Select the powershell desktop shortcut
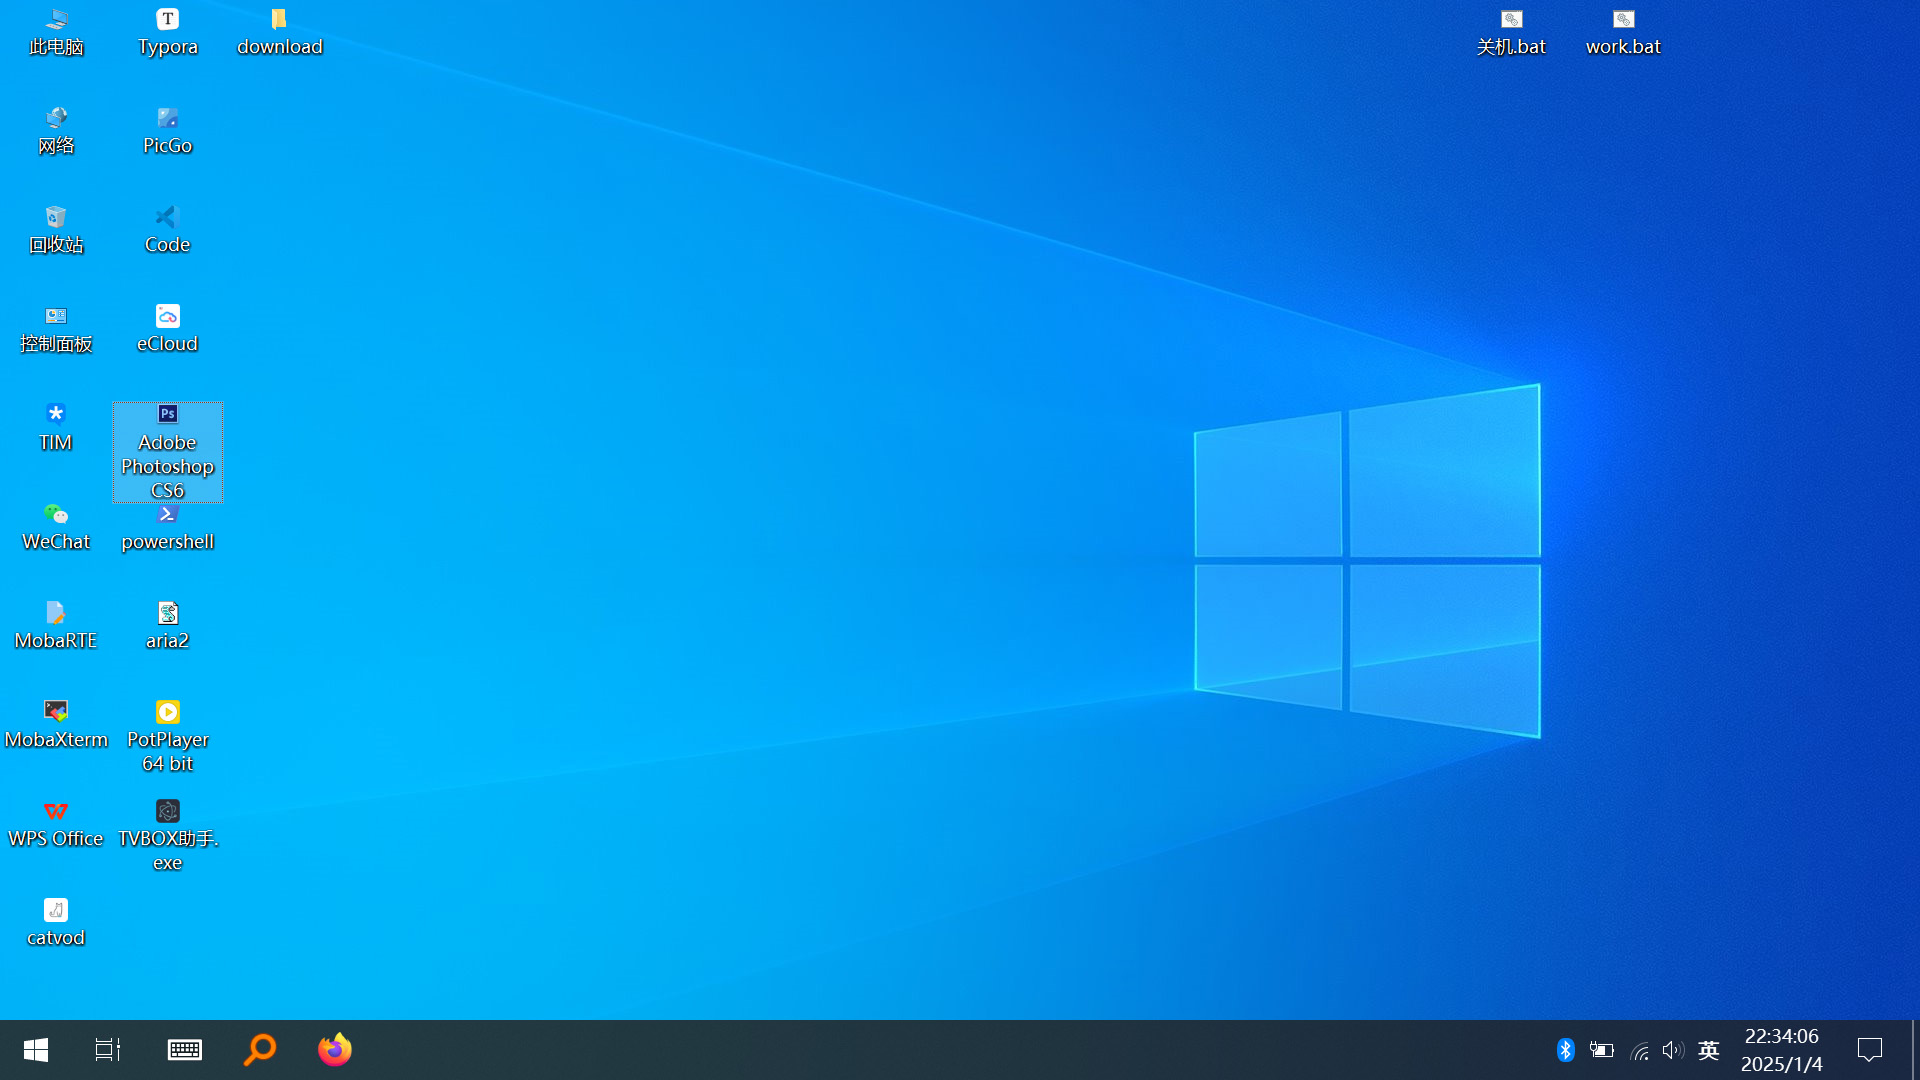The image size is (1920, 1080). (168, 529)
